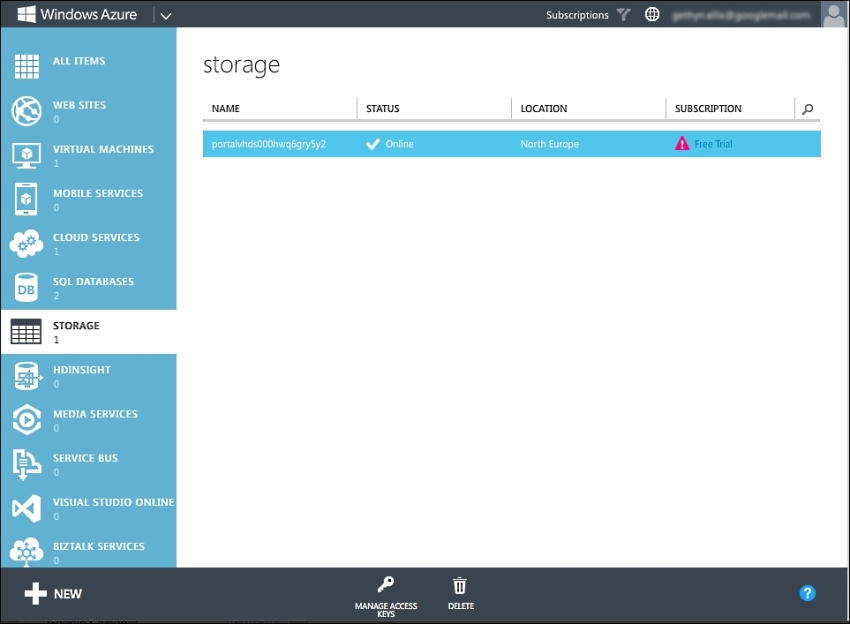Viewport: 850px width, 624px height.
Task: Expand the Windows Azure dropdown chevron
Action: click(166, 16)
